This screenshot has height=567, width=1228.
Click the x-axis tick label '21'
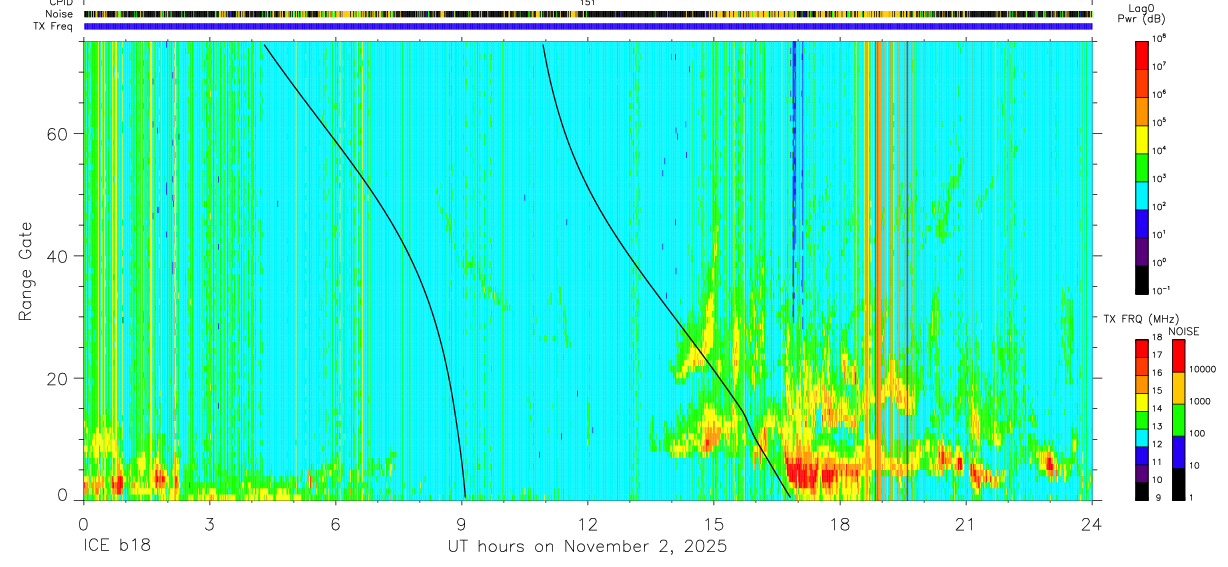click(x=966, y=524)
